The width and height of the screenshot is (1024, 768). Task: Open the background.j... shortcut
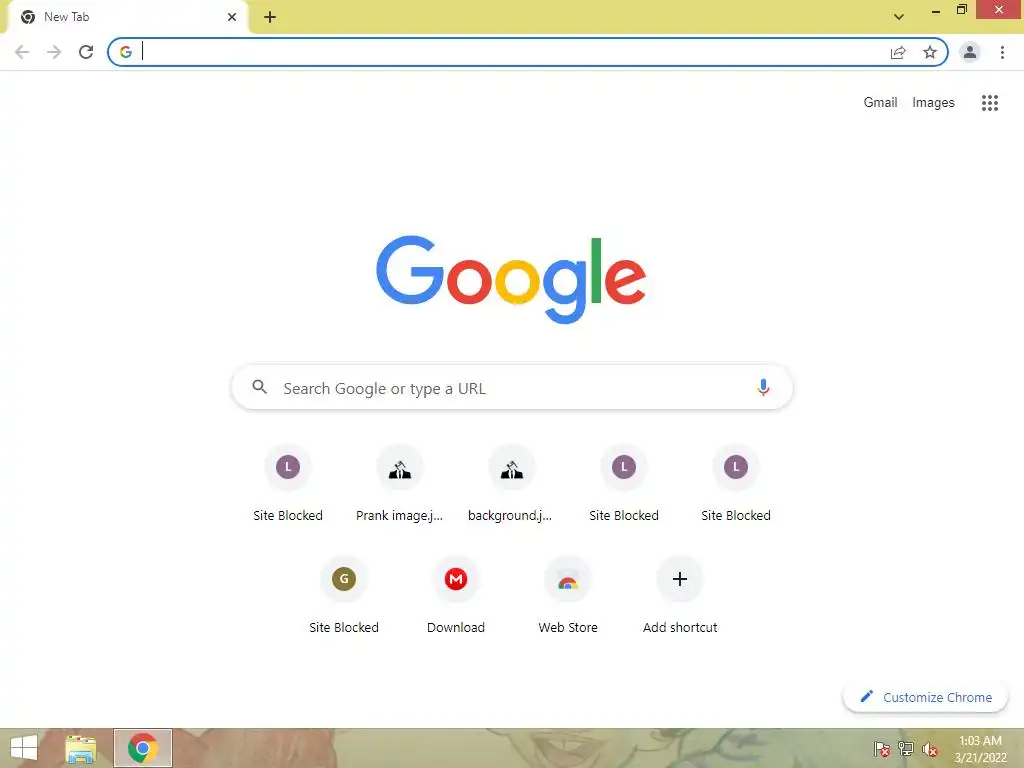[511, 483]
